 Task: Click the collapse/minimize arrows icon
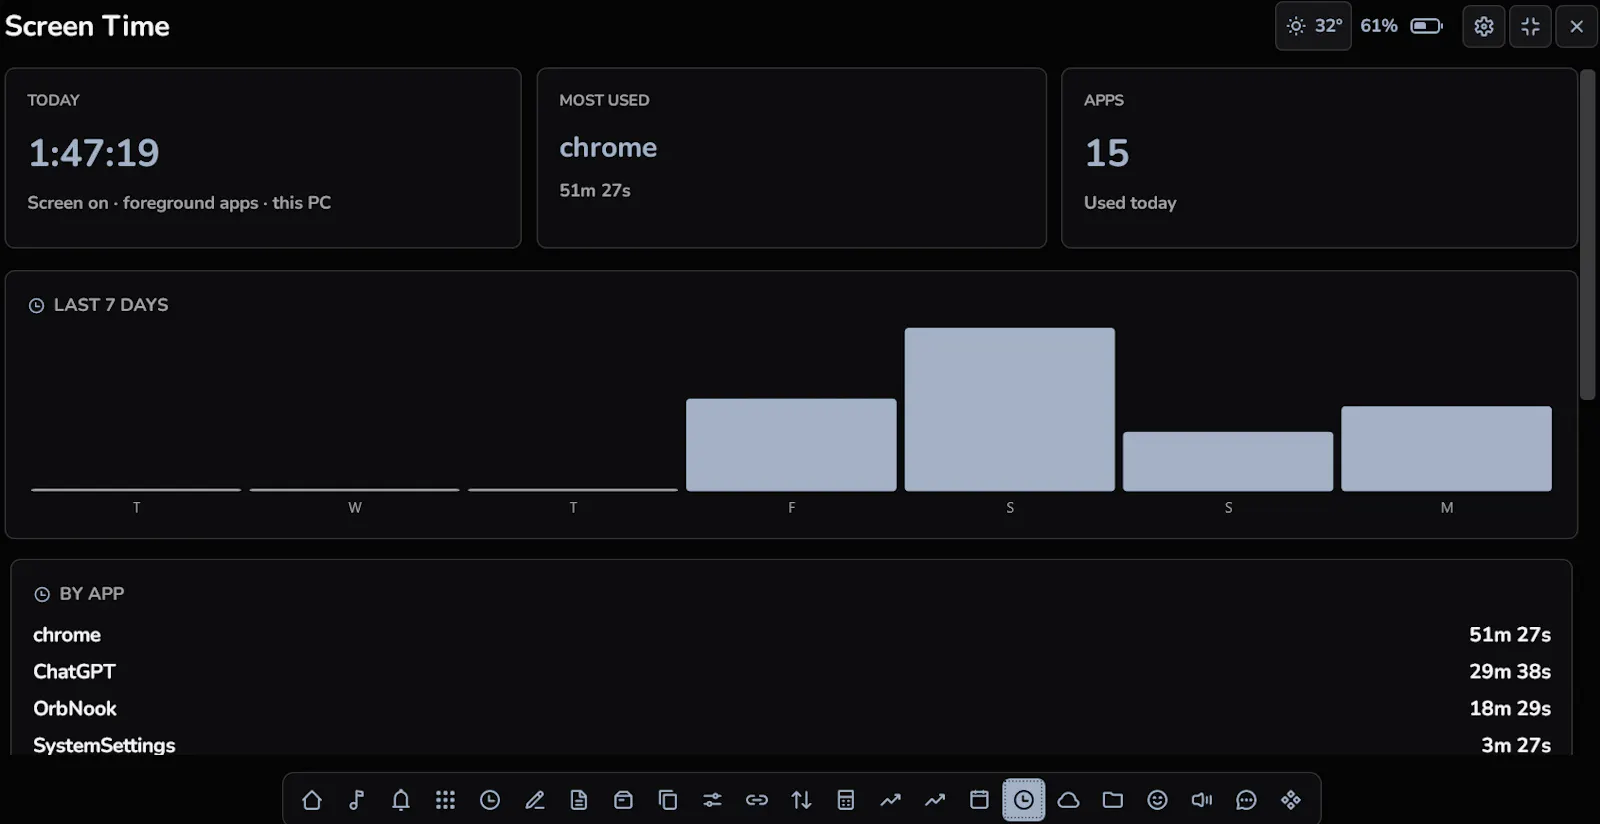coord(1530,26)
